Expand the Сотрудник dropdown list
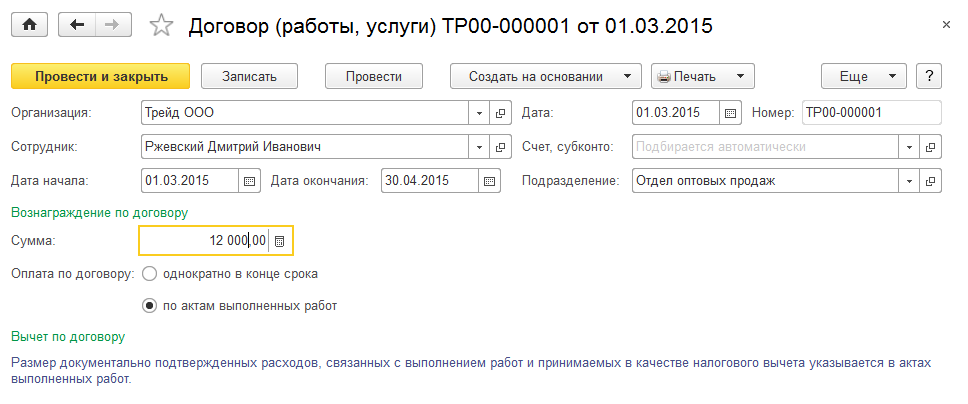 480,147
